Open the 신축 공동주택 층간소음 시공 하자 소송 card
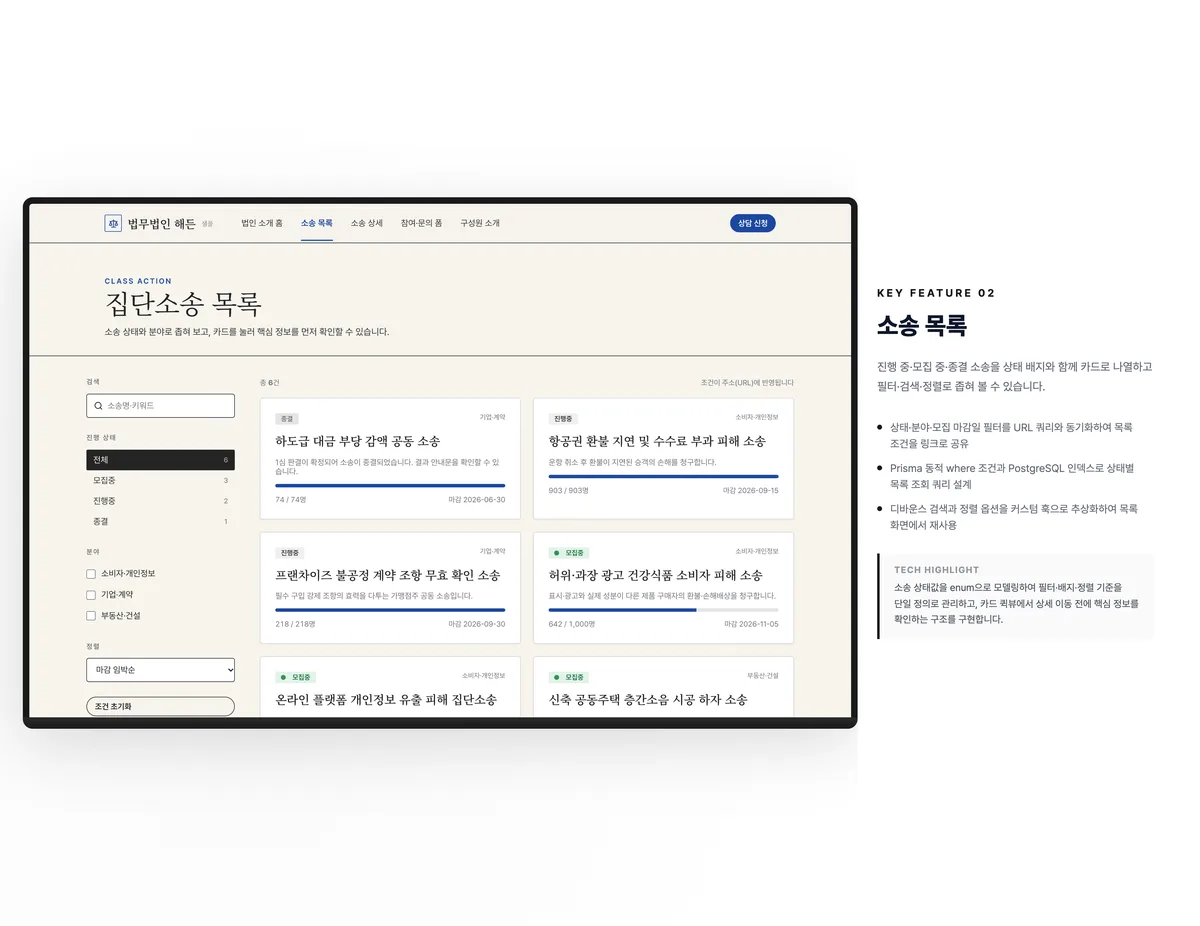This screenshot has height=926, width=1200. click(x=663, y=687)
